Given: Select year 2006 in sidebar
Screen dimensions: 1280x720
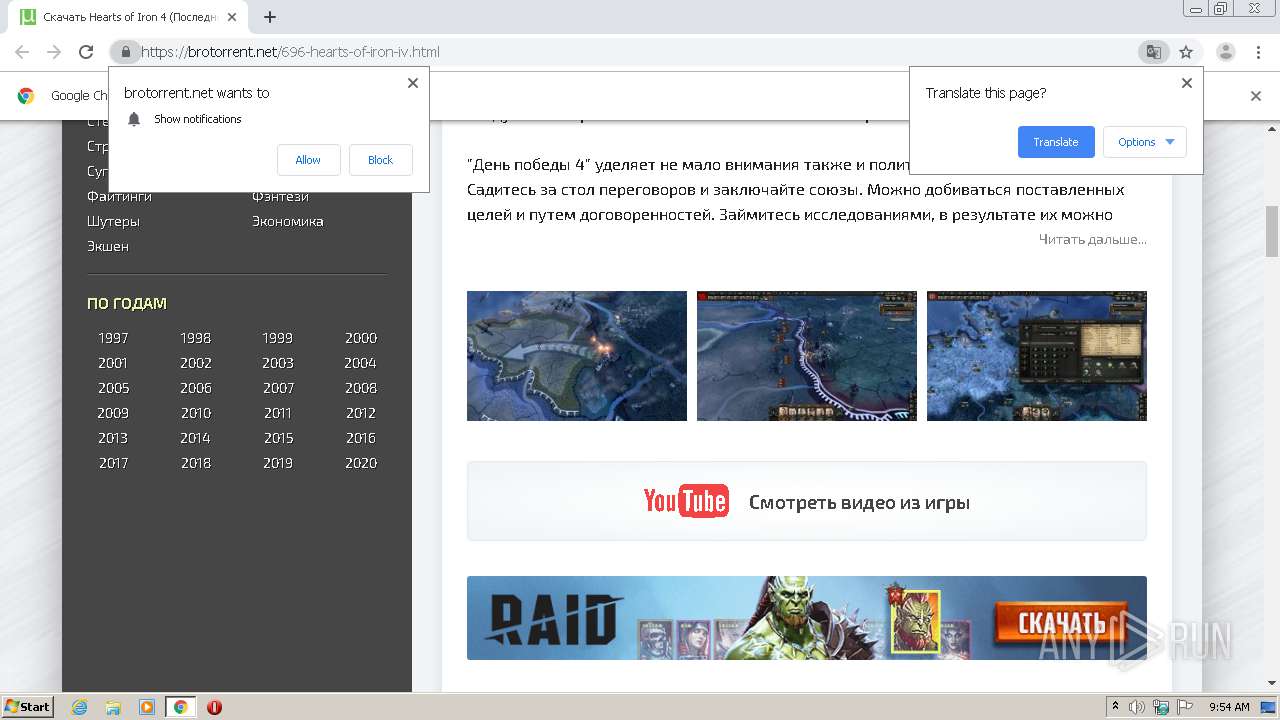Looking at the screenshot, I should 196,388.
